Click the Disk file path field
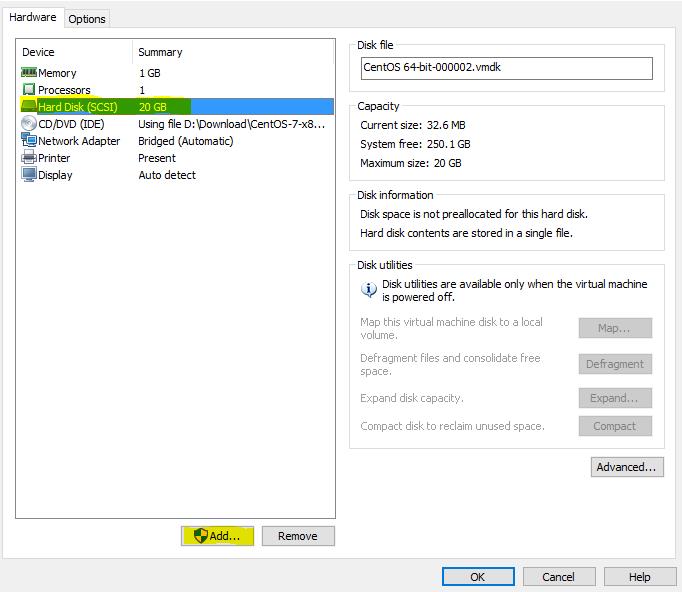Screen dimensions: 682x592 pyautogui.click(x=506, y=68)
